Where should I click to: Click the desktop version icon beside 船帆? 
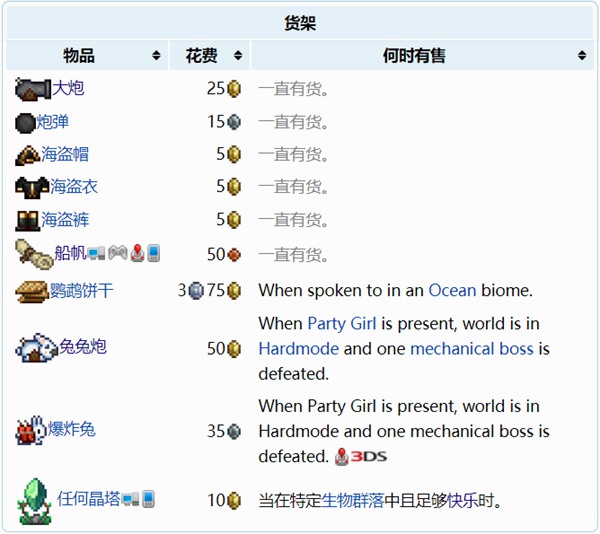tap(96, 254)
